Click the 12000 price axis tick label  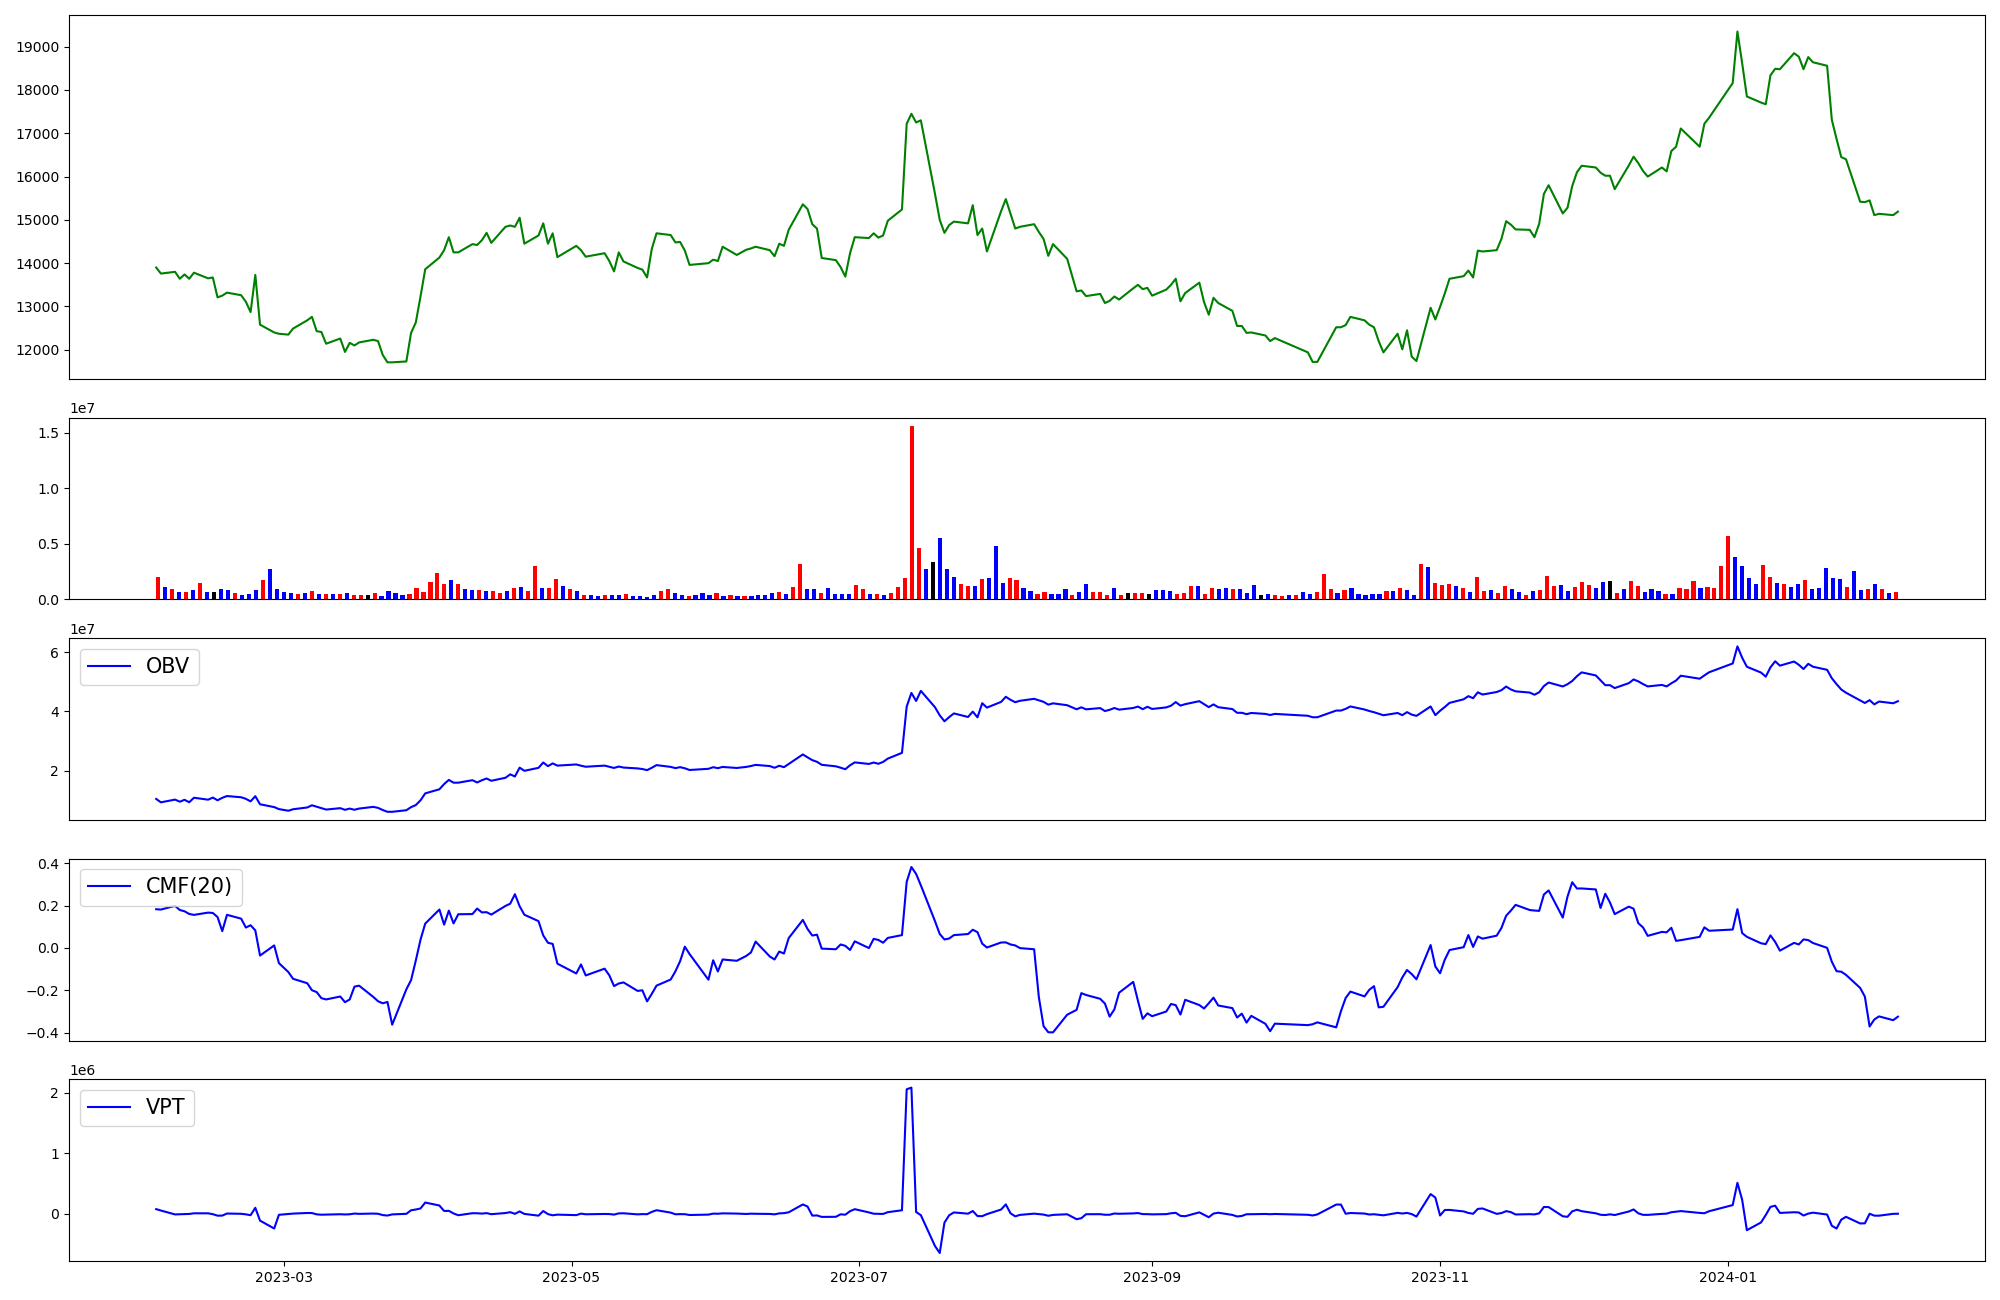[x=38, y=350]
